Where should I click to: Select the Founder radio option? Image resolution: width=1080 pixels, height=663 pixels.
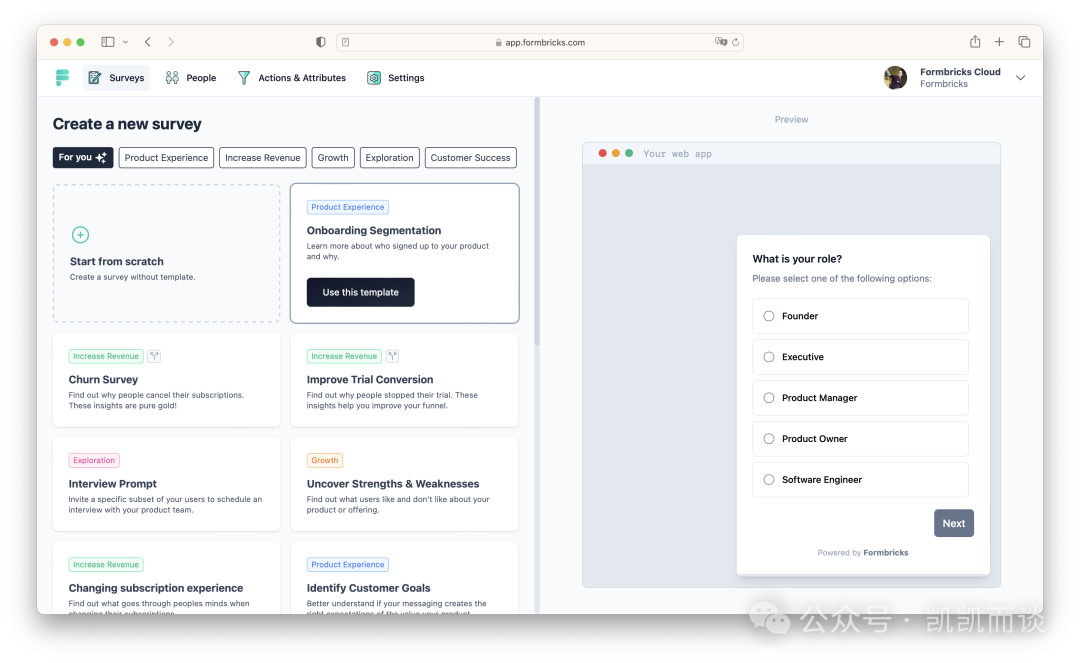[x=769, y=316]
